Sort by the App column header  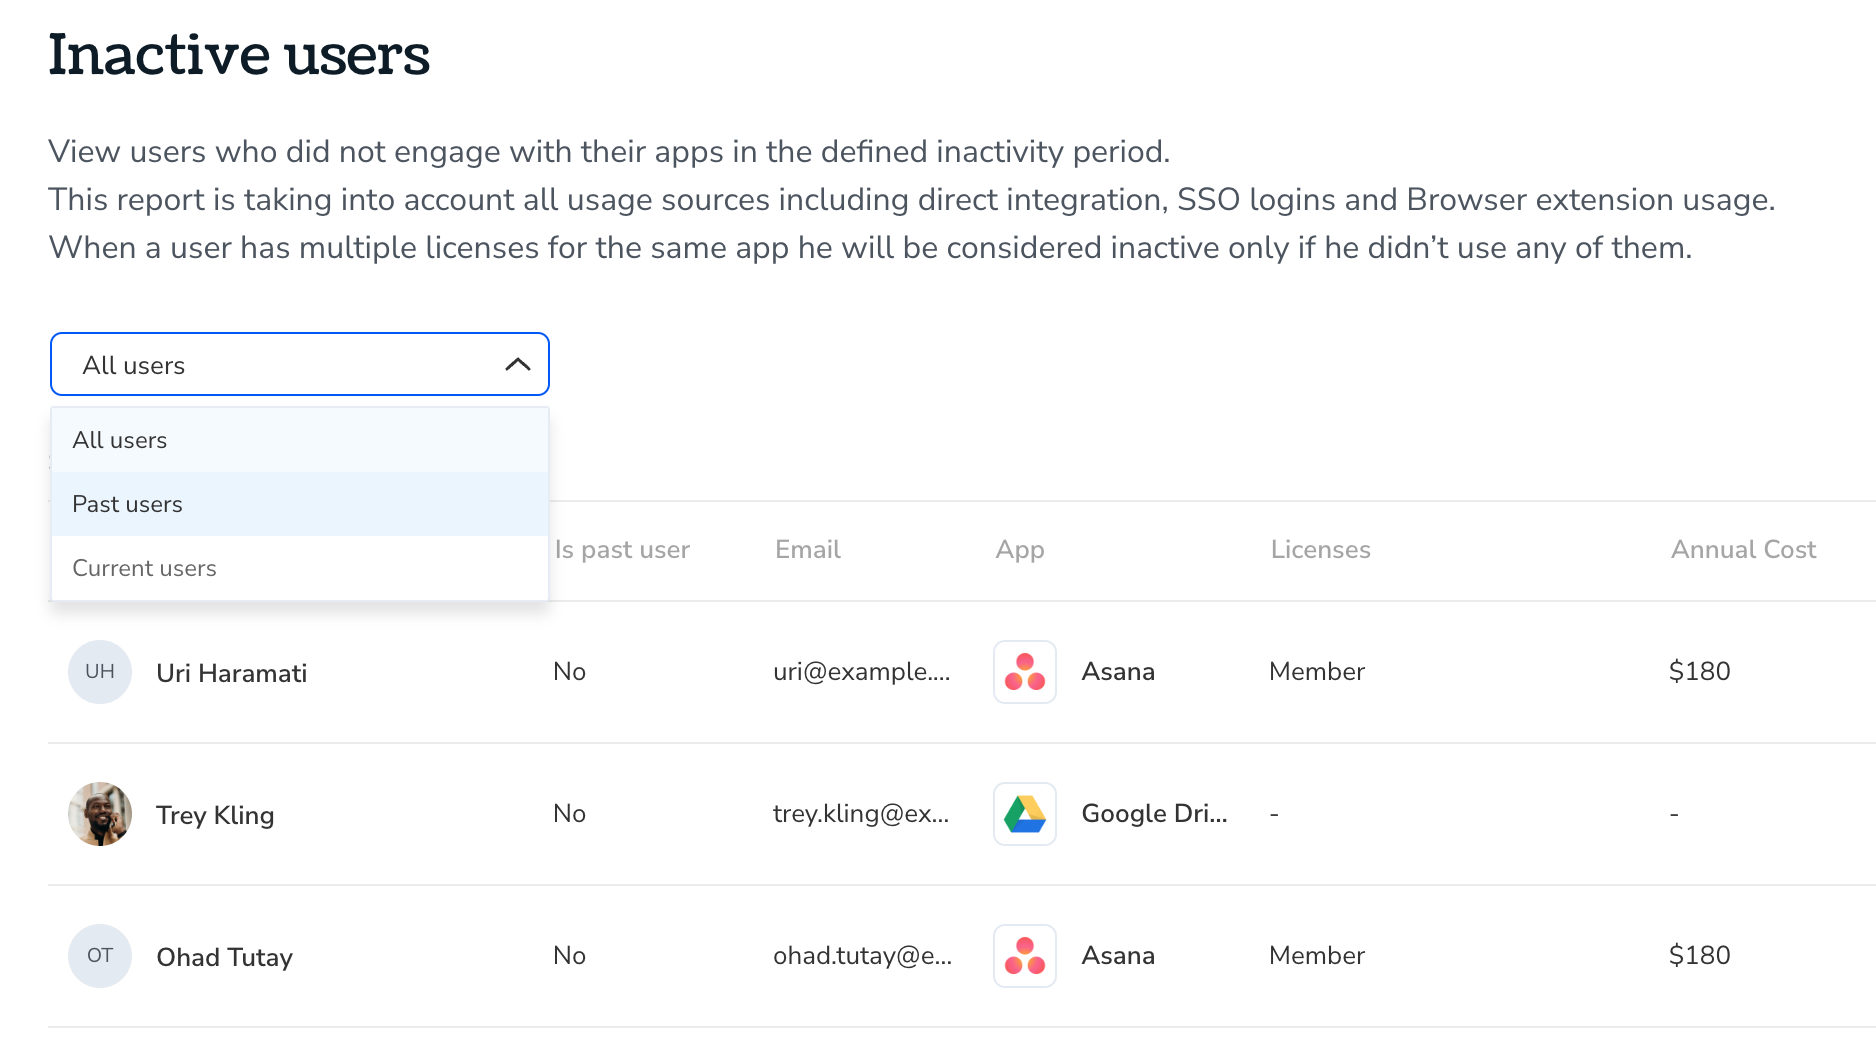pyautogui.click(x=1020, y=550)
